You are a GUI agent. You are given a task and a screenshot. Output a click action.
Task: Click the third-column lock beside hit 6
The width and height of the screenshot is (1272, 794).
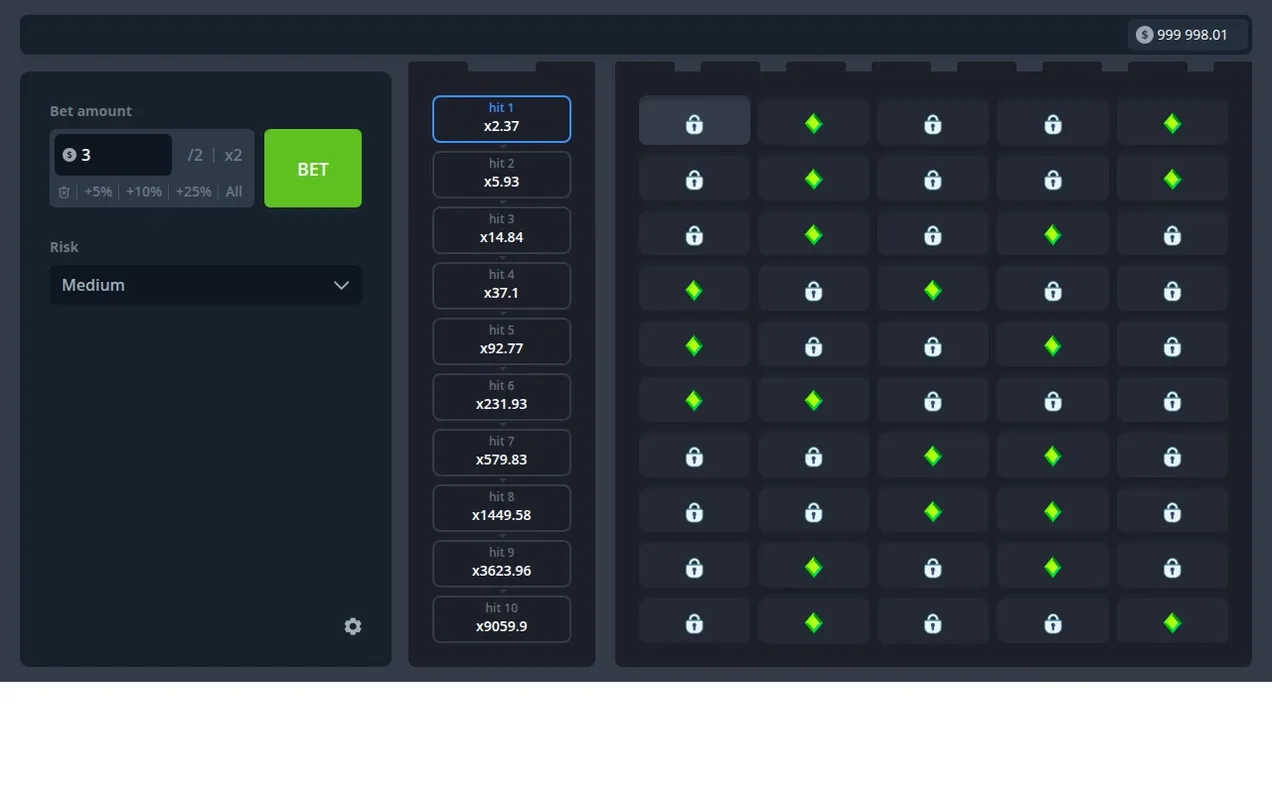coord(933,401)
